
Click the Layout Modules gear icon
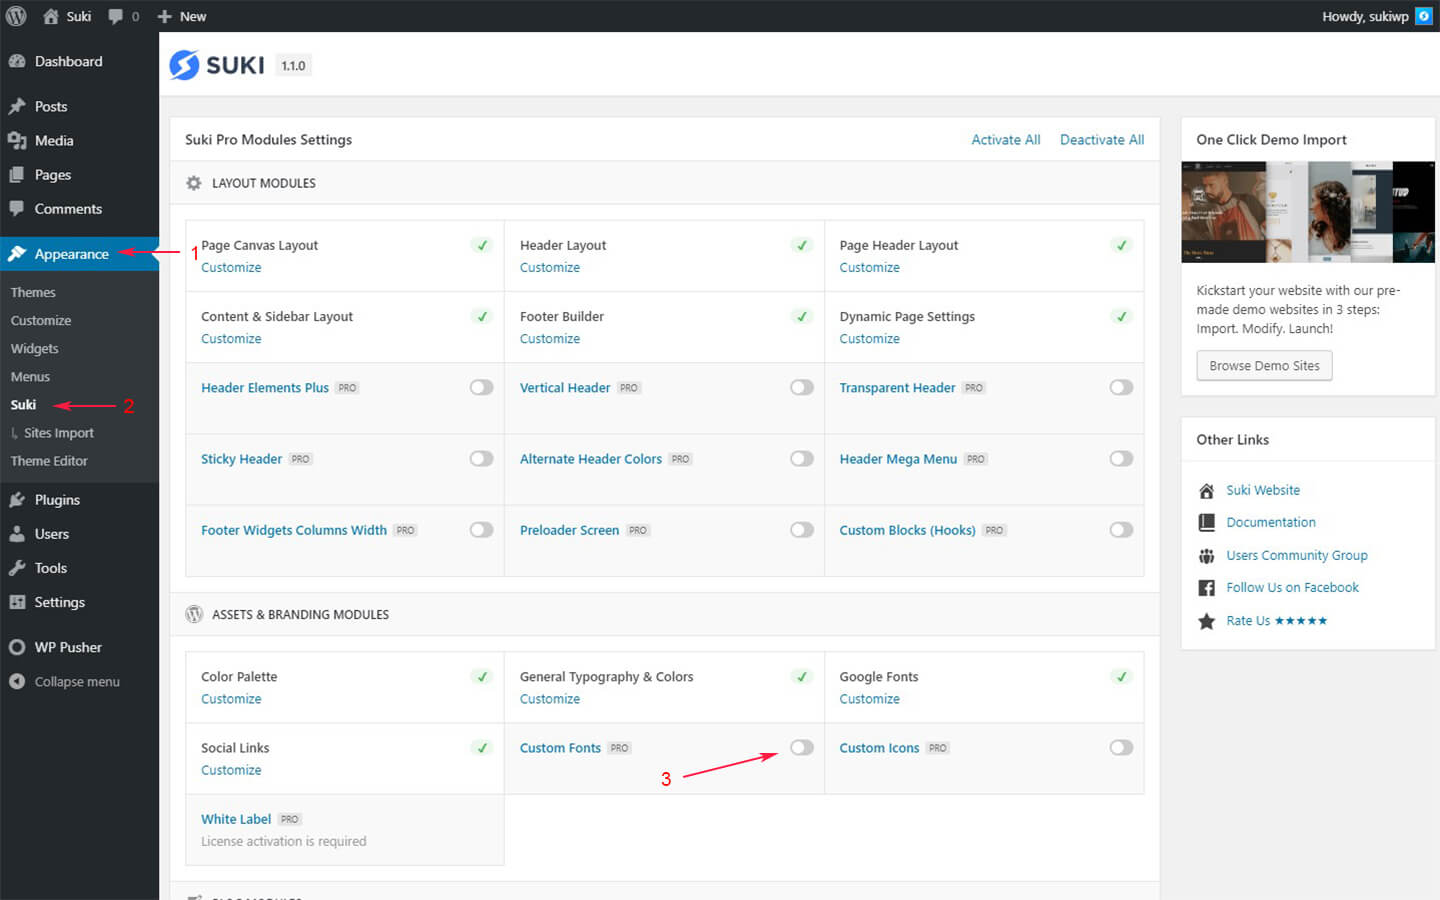click(194, 183)
